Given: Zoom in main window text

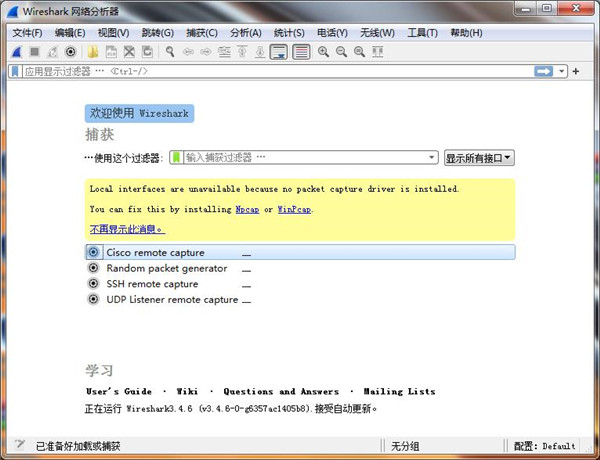Looking at the screenshot, I should click(323, 52).
